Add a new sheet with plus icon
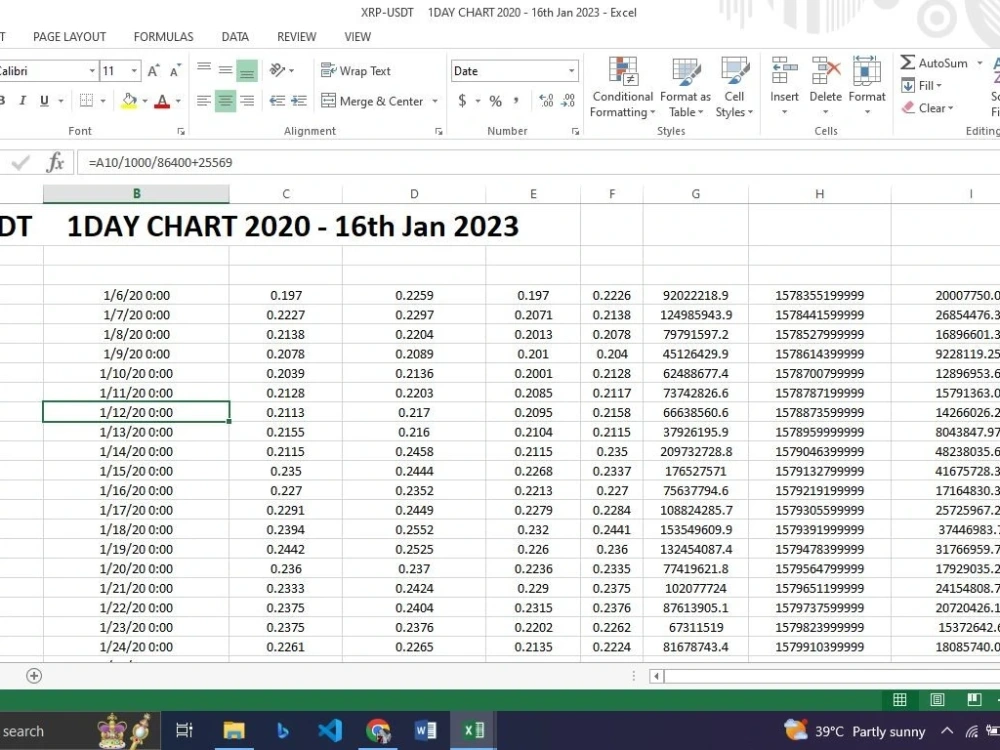Screen dimensions: 1000x750 point(34,675)
